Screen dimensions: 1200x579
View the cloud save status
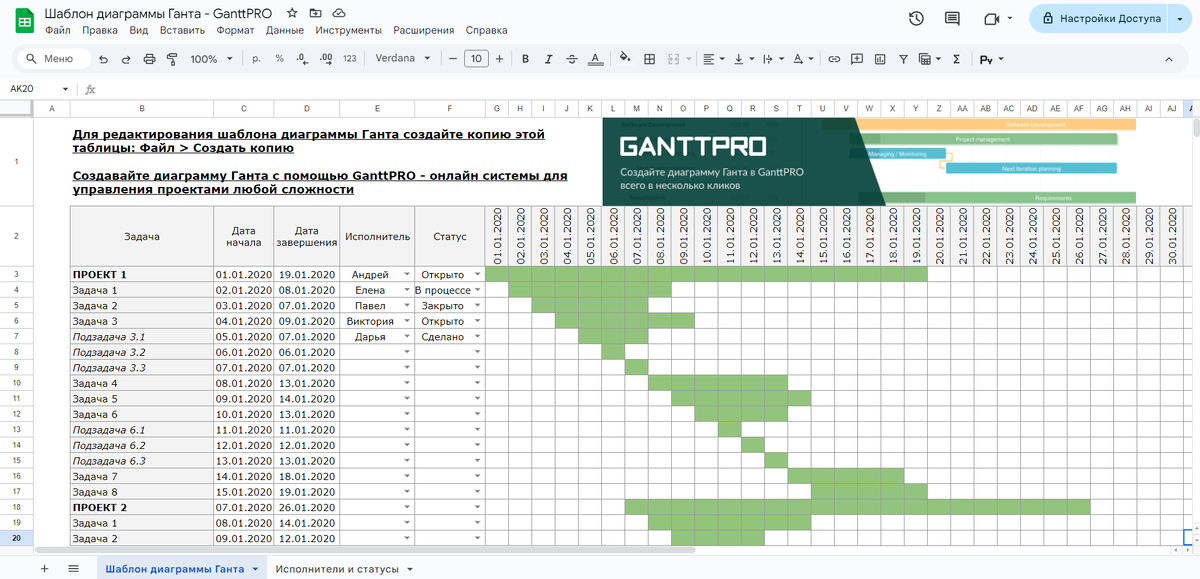[x=339, y=13]
